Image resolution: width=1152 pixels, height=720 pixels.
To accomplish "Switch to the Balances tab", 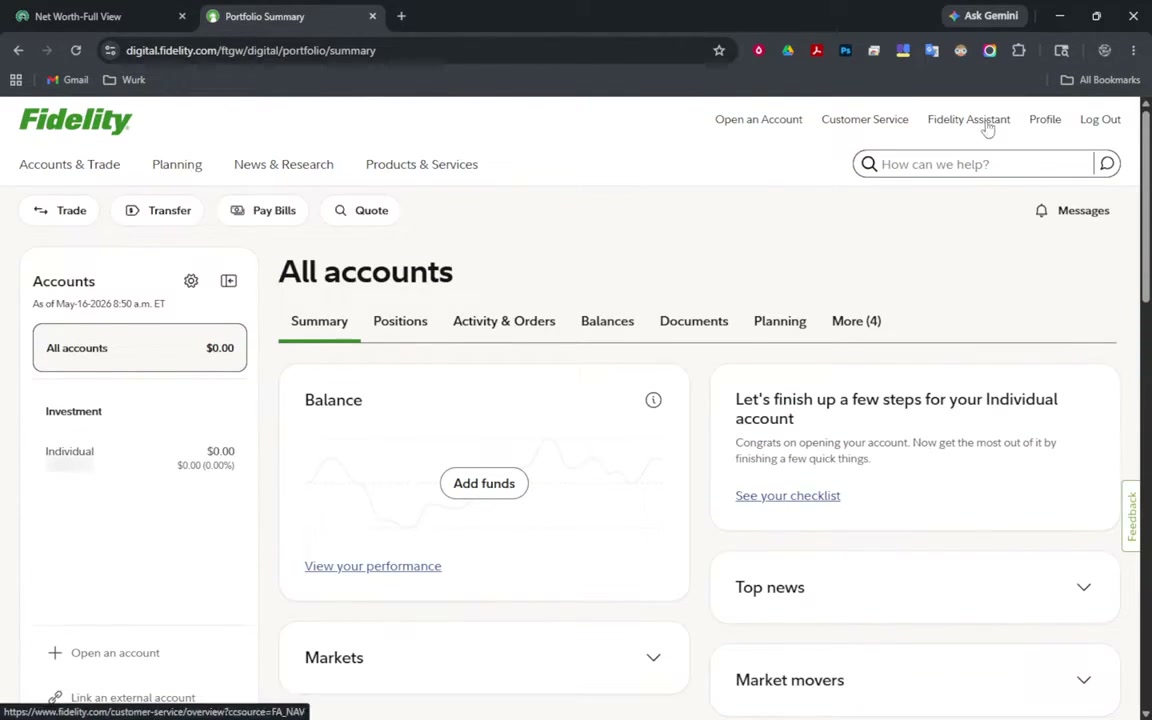I will (608, 321).
